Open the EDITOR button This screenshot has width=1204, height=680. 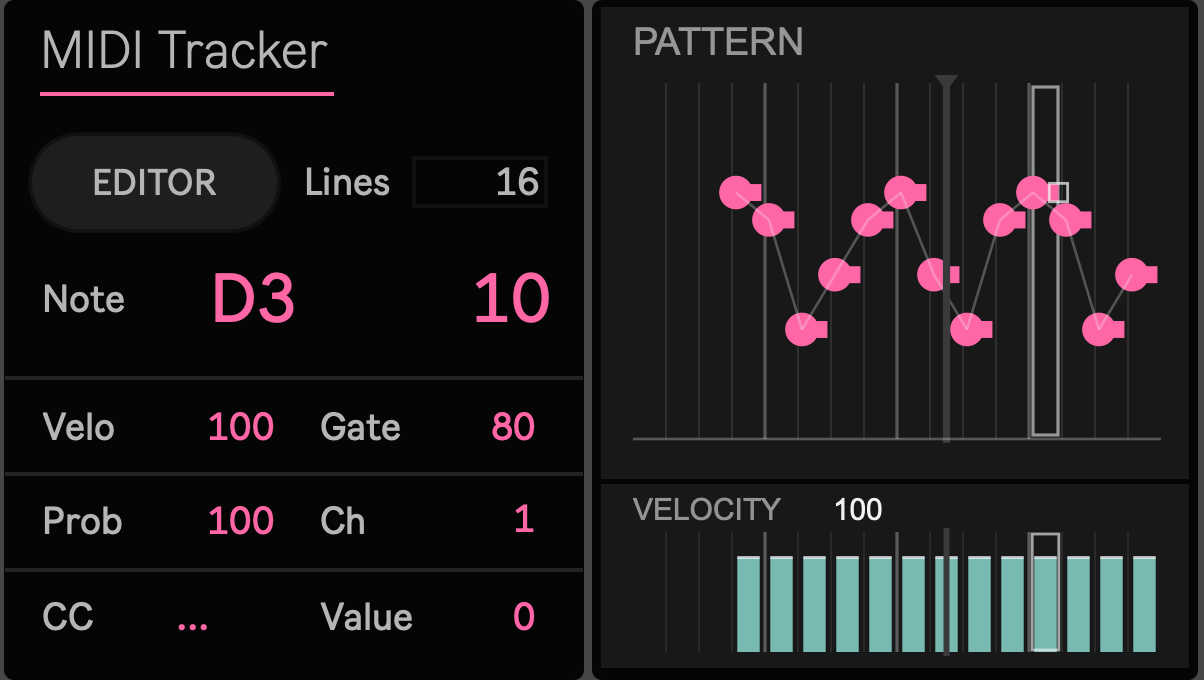154,183
